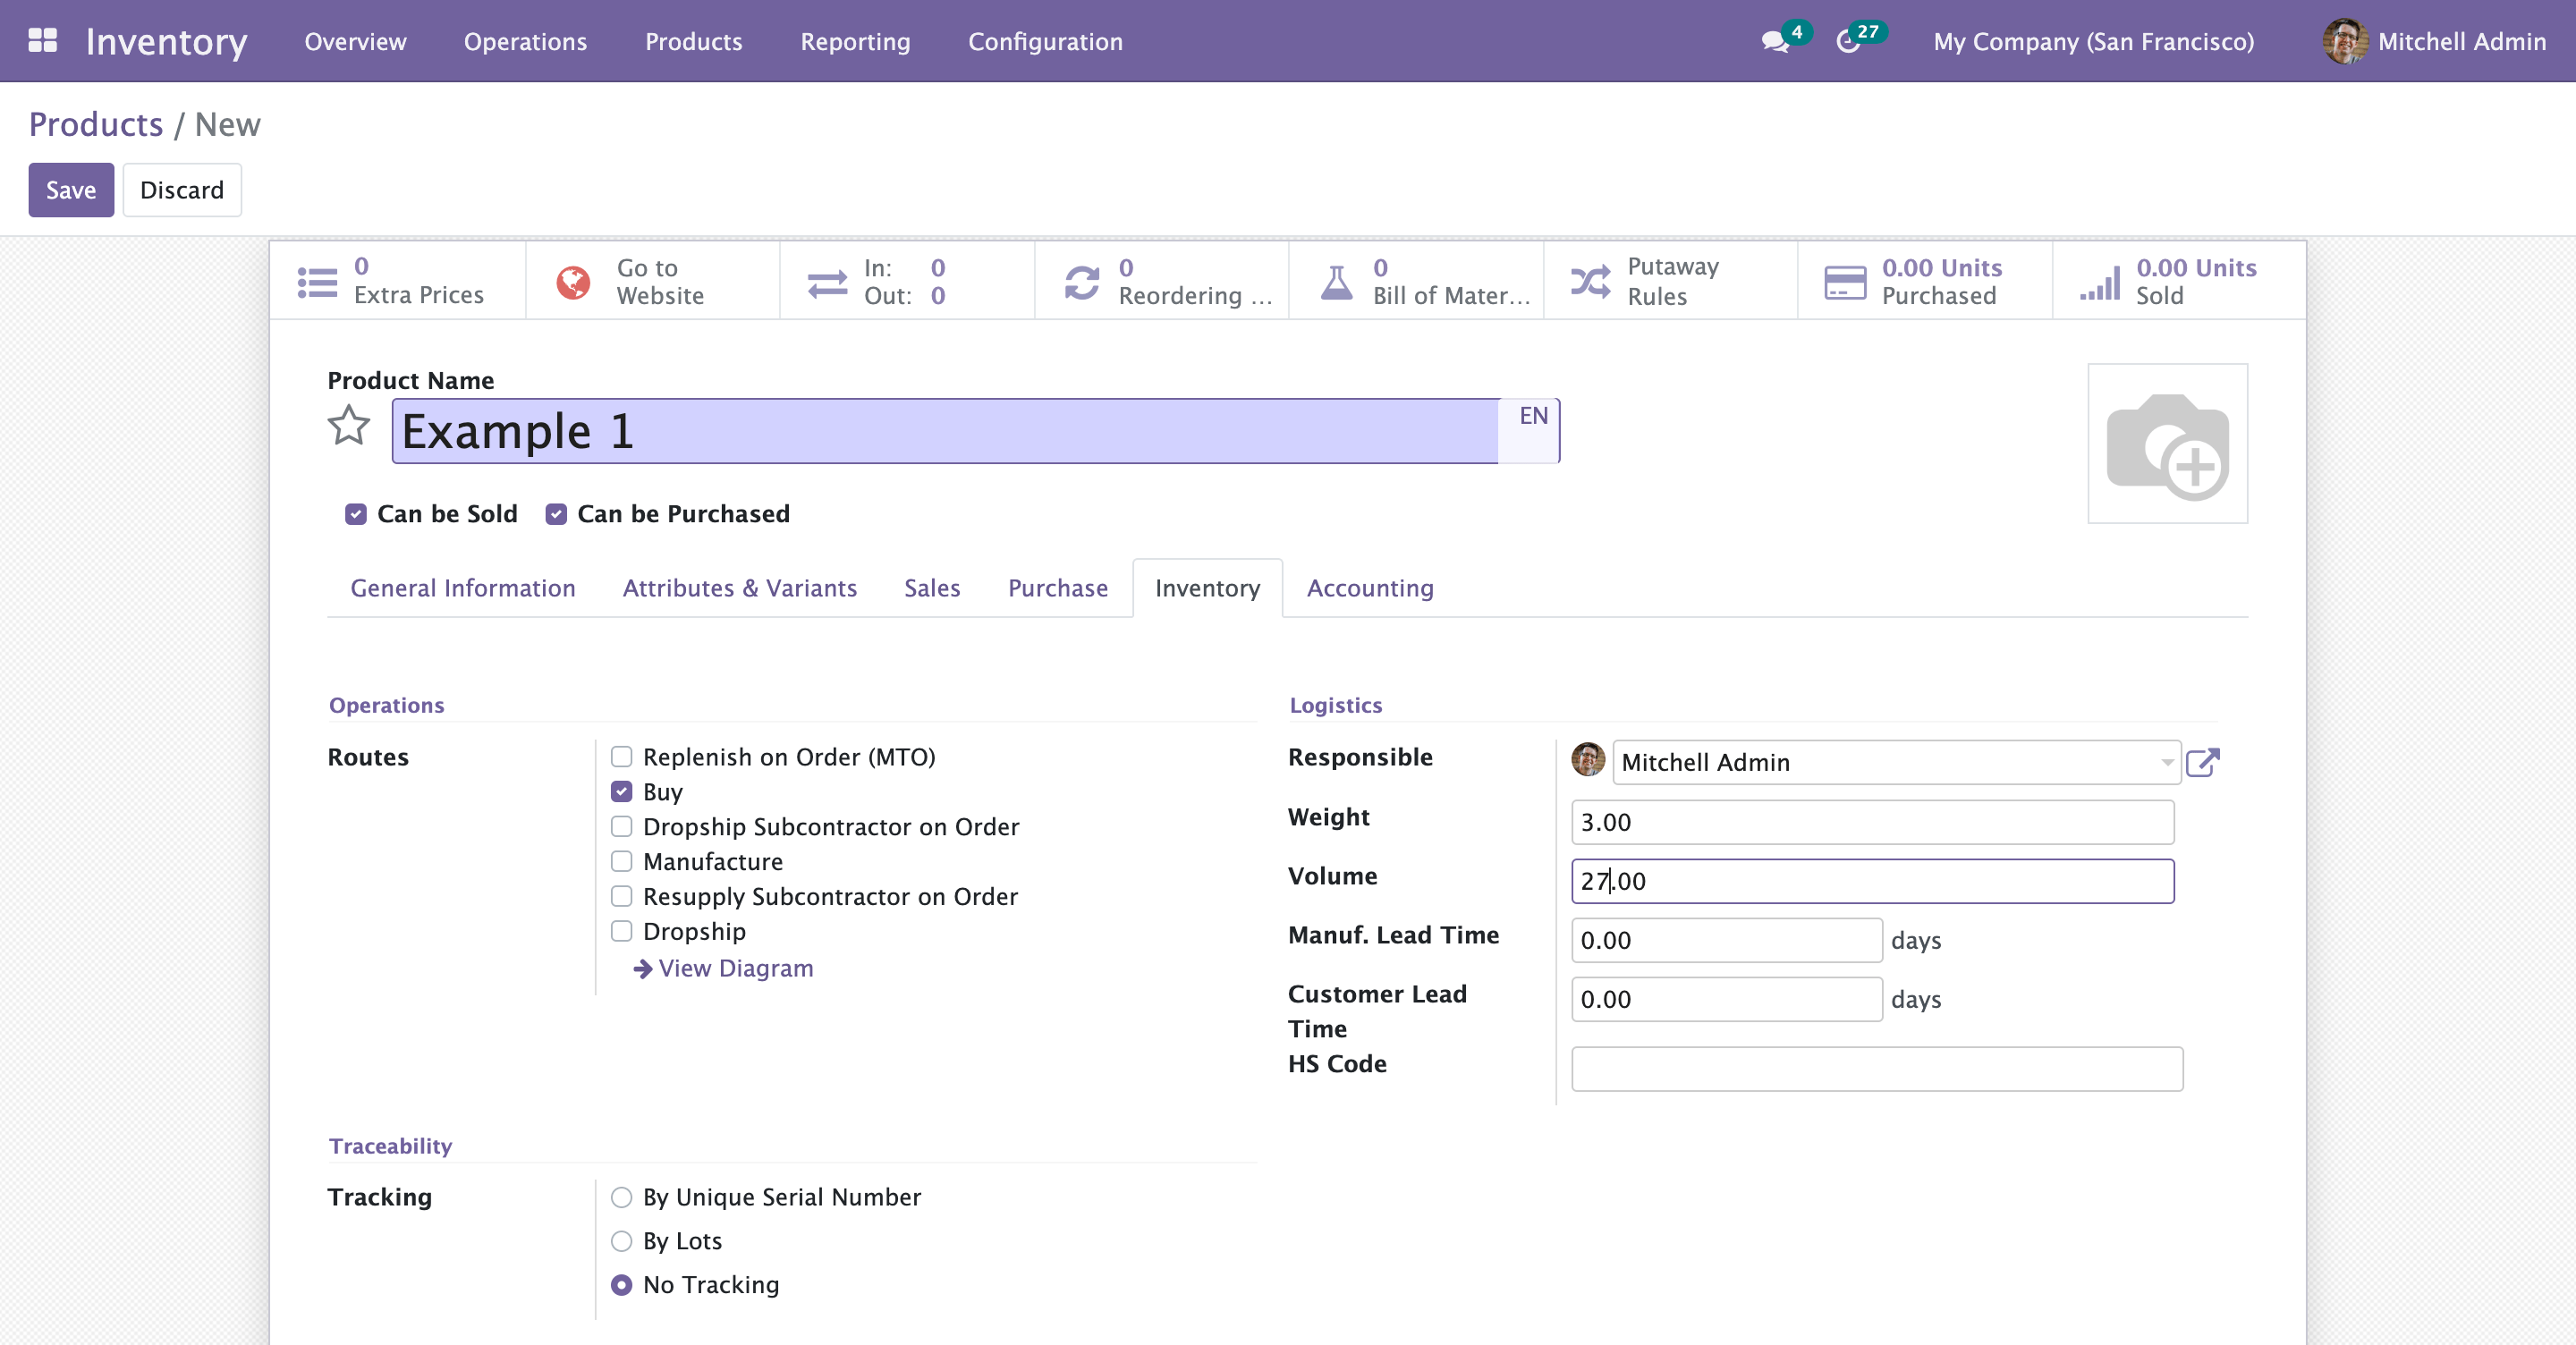Open Putaway Rules shuffle icon
Viewport: 2576px width, 1345px height.
[x=1590, y=282]
